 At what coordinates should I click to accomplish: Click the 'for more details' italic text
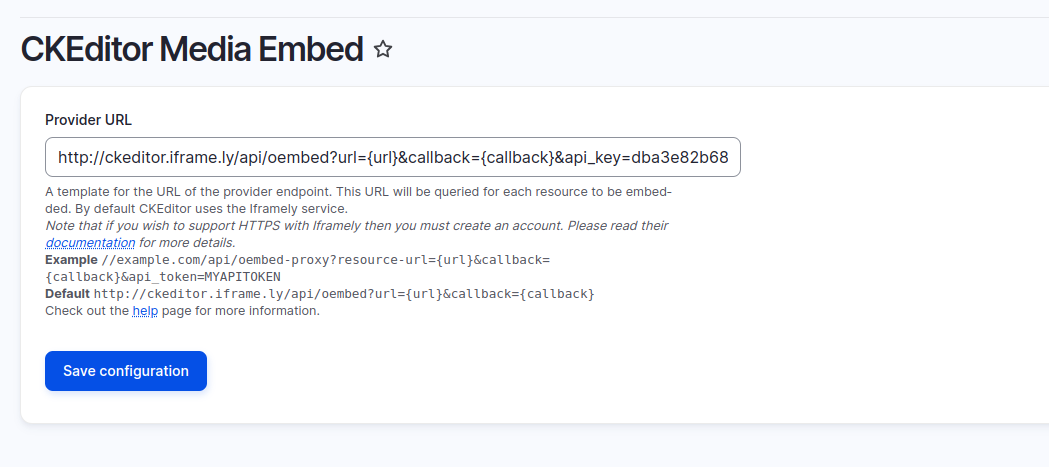coord(187,243)
